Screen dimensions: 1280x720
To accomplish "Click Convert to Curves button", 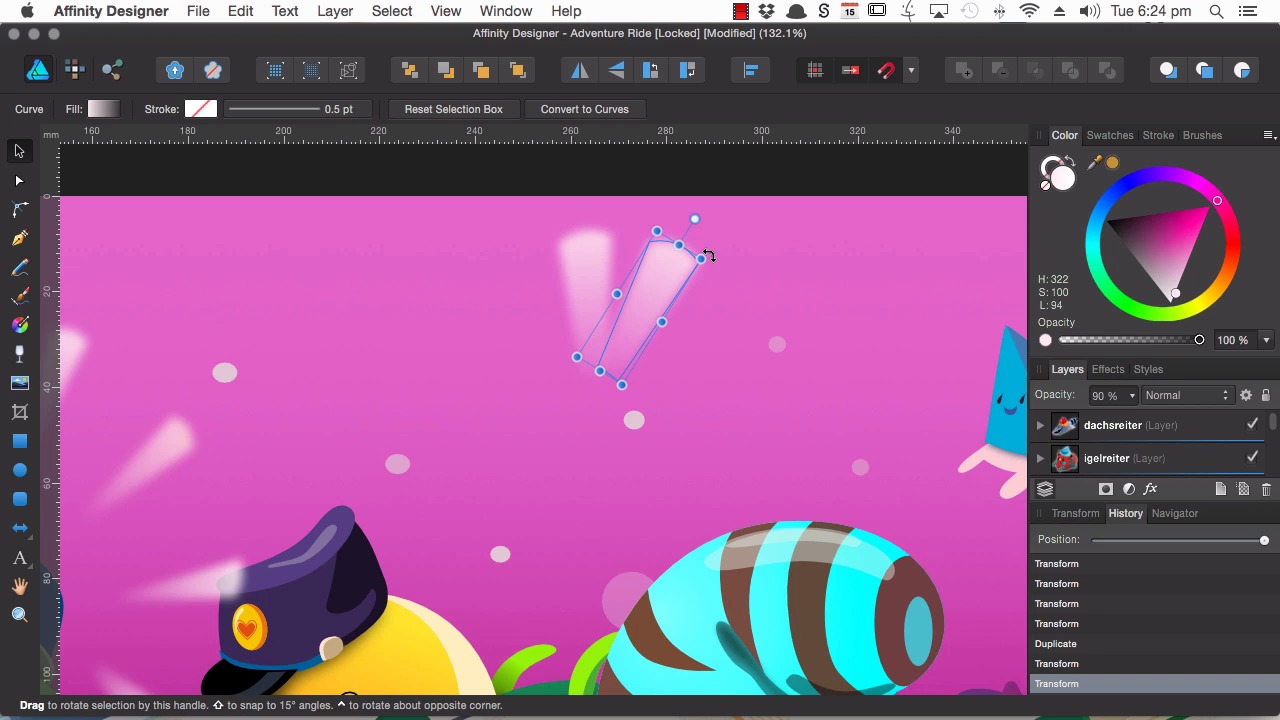I will coord(585,109).
